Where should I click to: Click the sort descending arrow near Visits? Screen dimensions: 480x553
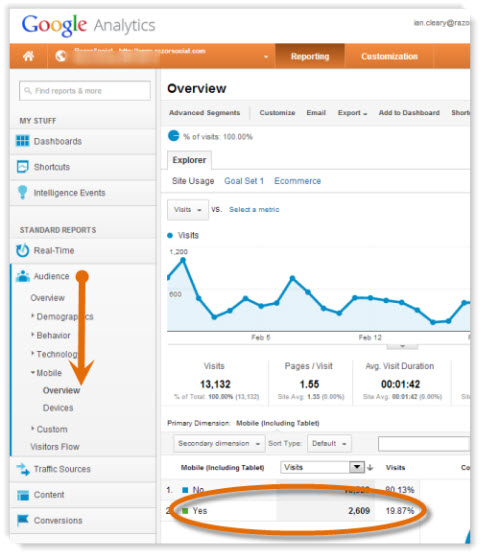click(x=370, y=468)
